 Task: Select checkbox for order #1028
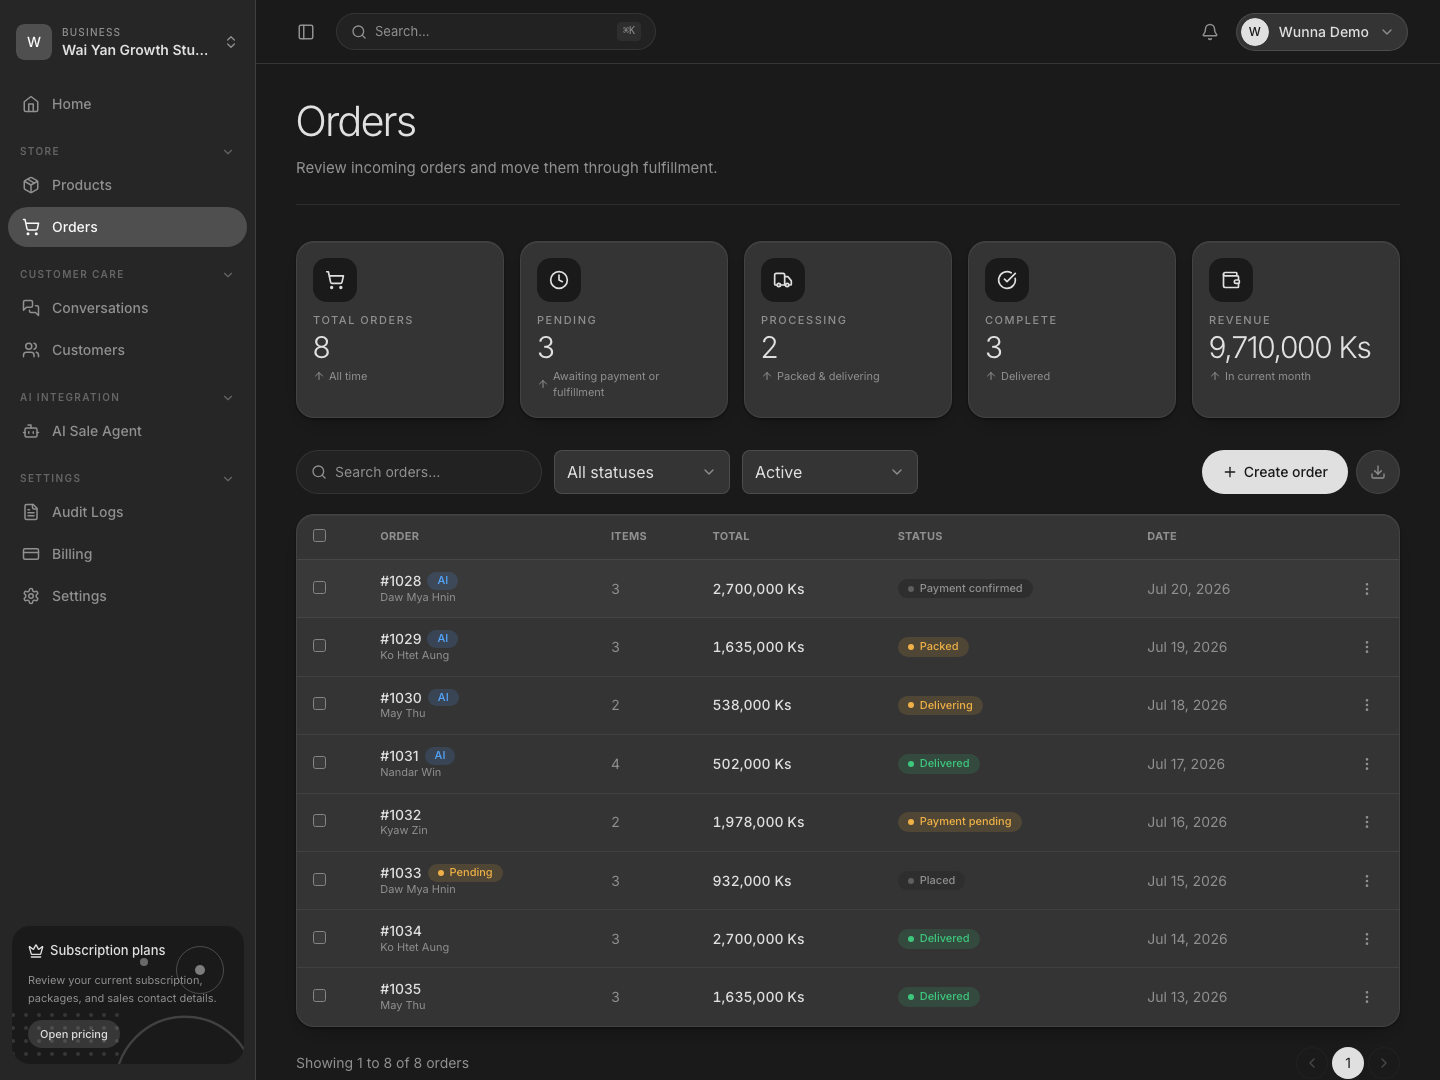pyautogui.click(x=320, y=588)
